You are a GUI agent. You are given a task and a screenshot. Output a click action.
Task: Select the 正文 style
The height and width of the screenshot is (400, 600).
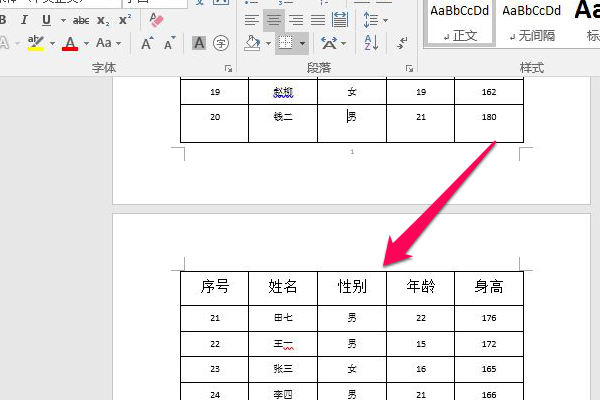point(459,22)
